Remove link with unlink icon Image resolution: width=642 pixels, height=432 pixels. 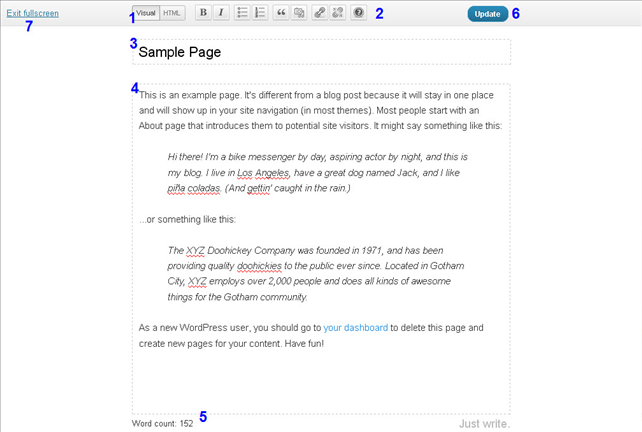point(338,13)
